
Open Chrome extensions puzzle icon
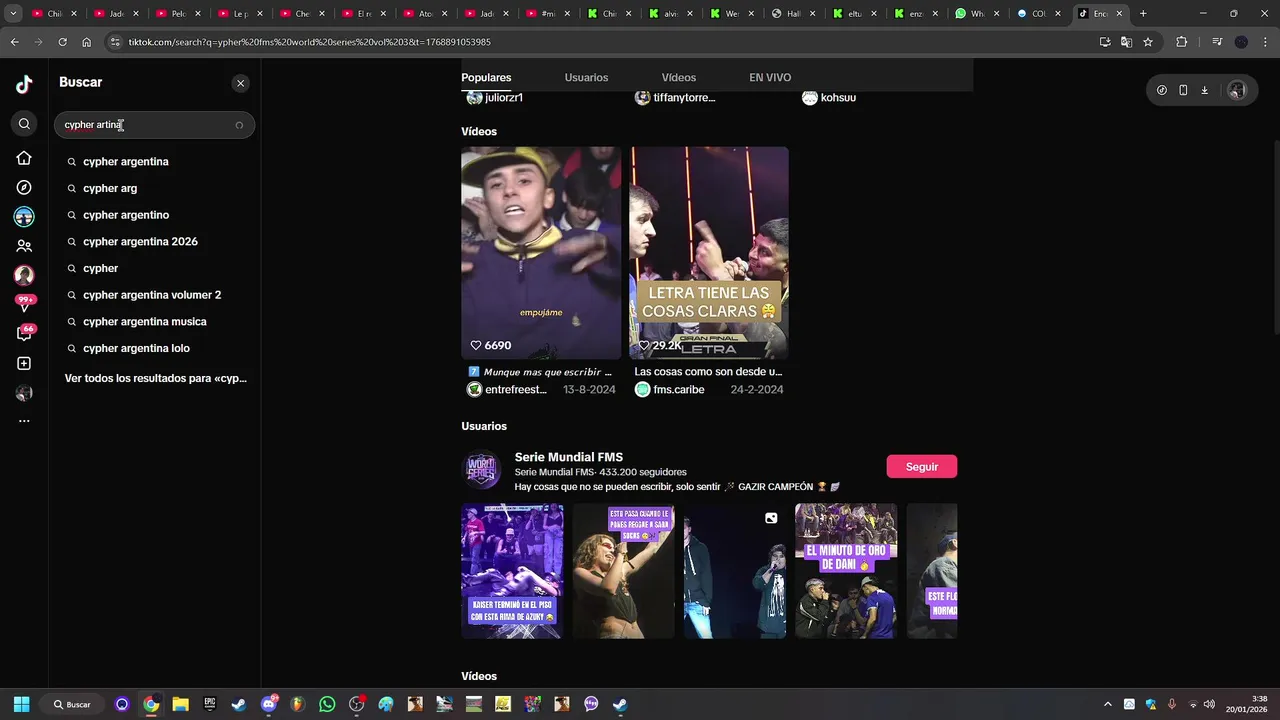tap(1182, 42)
